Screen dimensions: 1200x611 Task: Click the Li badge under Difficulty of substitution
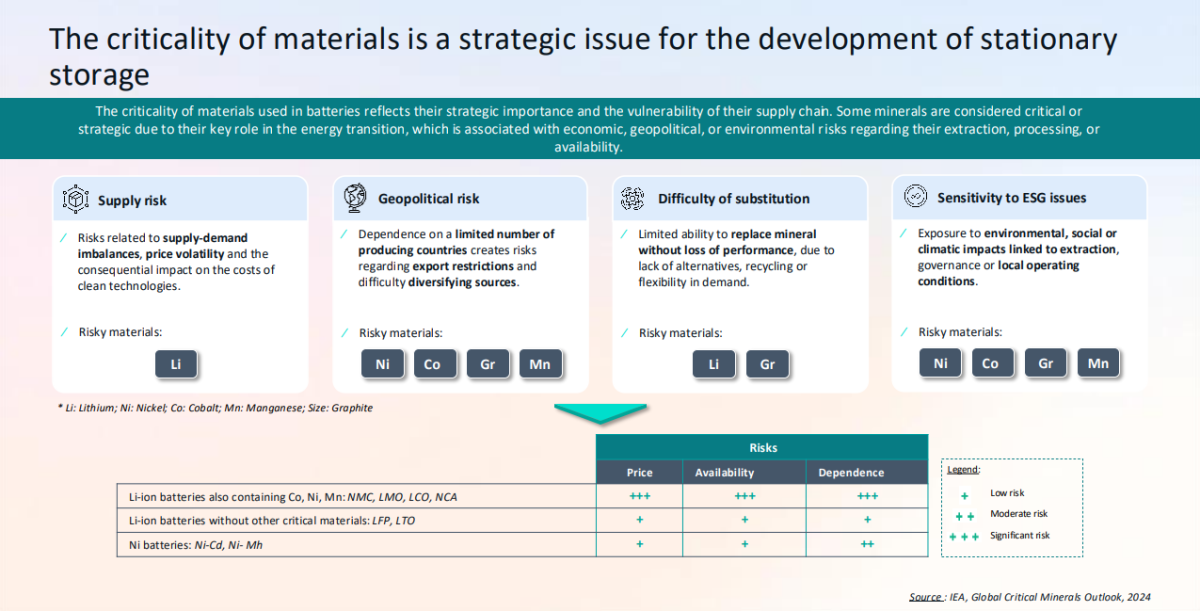coord(714,364)
